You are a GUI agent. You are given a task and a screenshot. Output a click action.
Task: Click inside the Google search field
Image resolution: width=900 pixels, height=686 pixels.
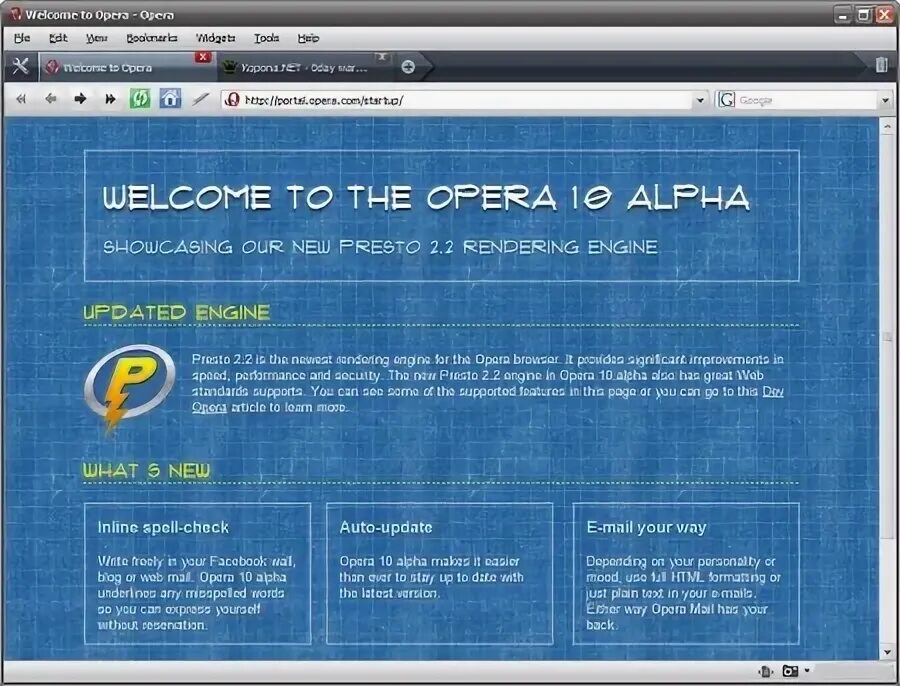coord(790,99)
